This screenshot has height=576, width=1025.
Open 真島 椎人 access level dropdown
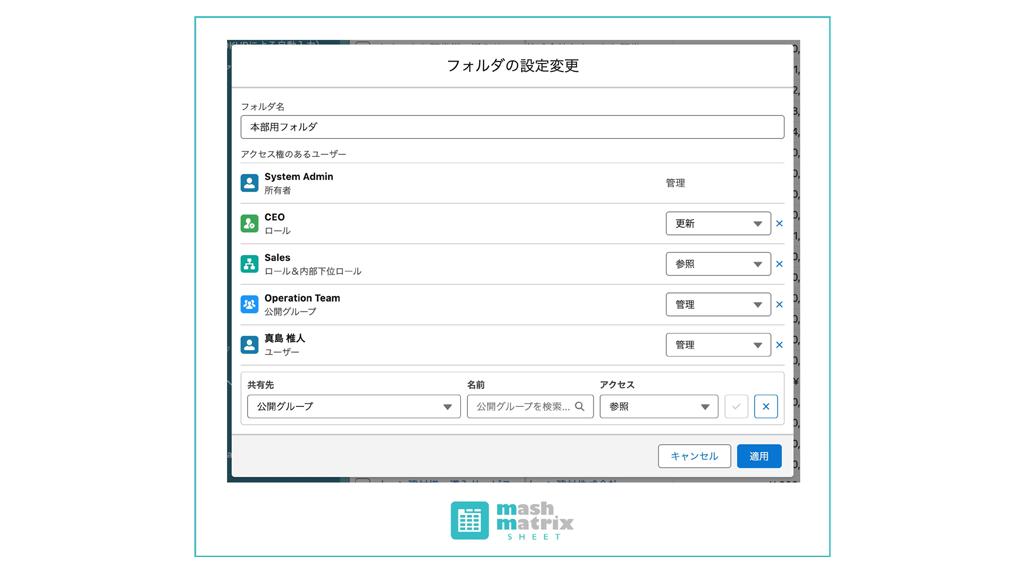point(717,345)
